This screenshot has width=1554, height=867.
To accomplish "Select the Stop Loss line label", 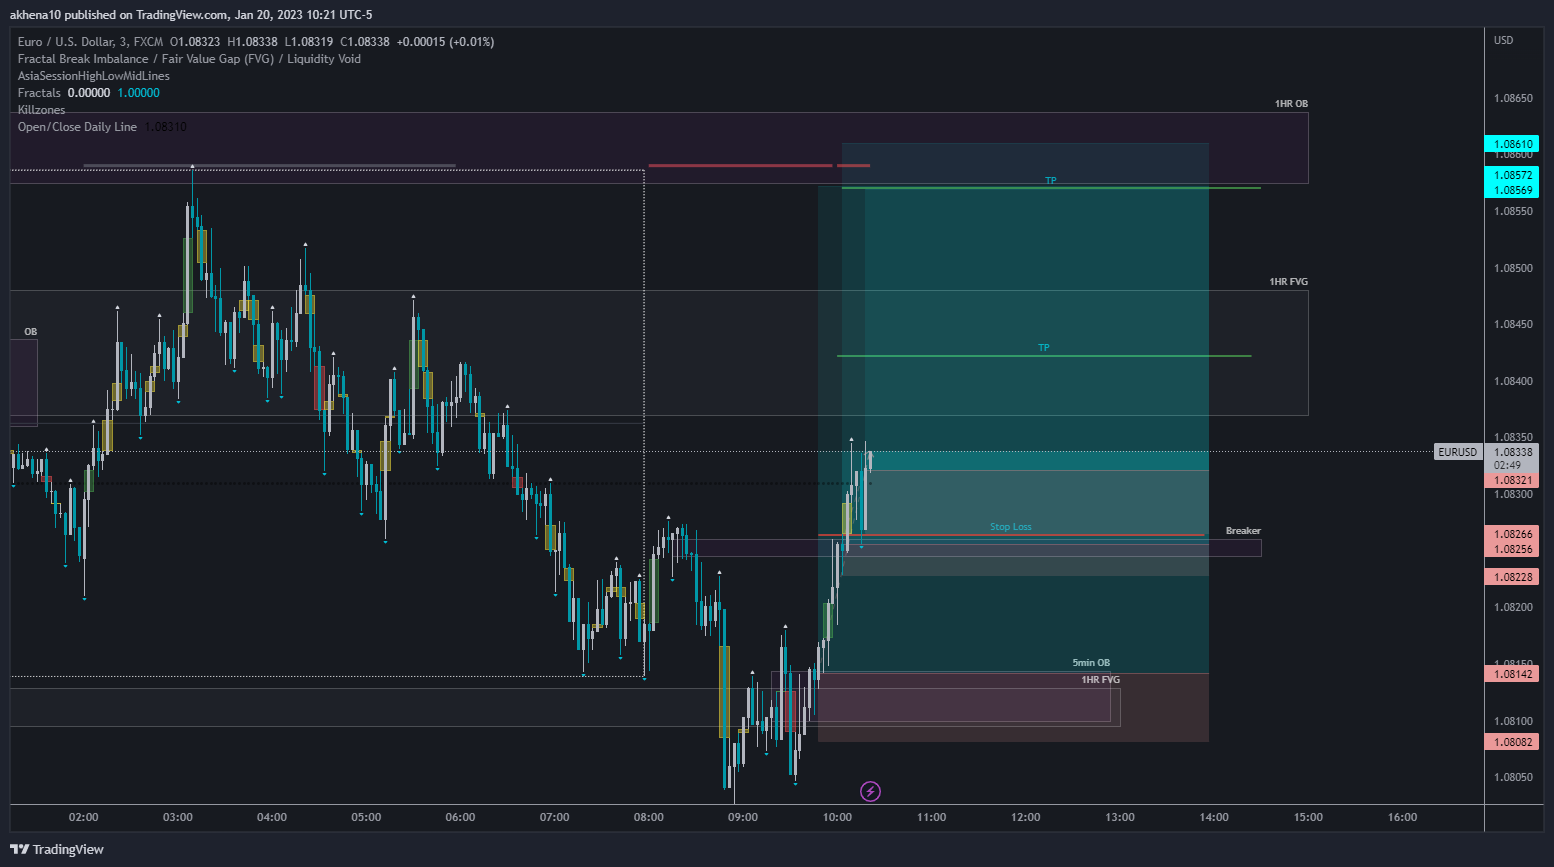I will tap(1011, 527).
